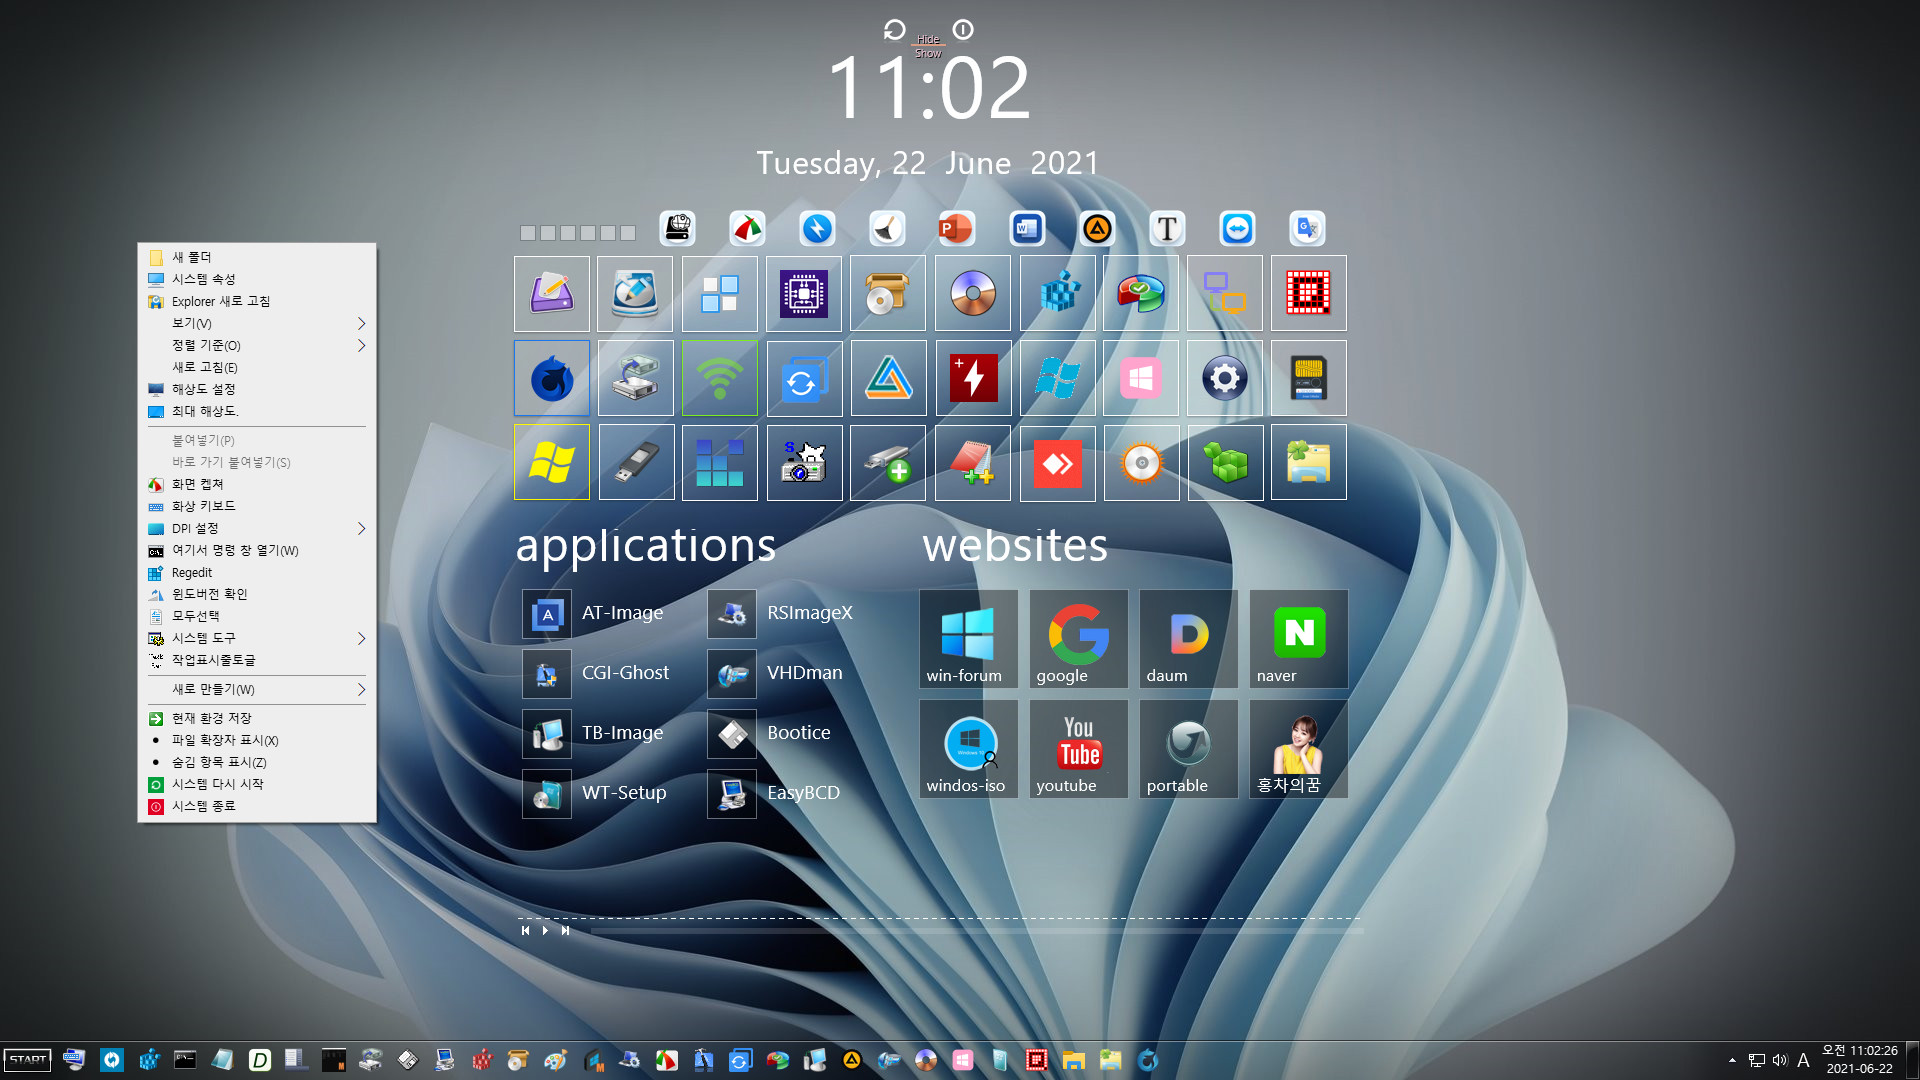Image resolution: width=1920 pixels, height=1080 pixels.
Task: Open the youtube website tile
Action: coord(1078,749)
